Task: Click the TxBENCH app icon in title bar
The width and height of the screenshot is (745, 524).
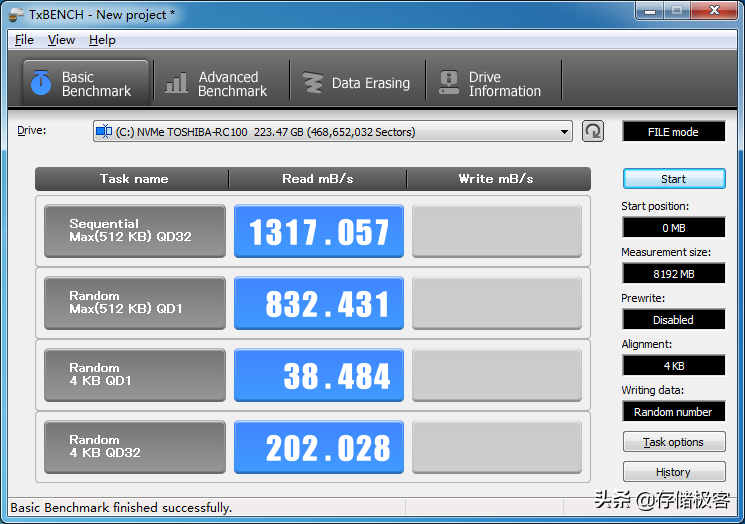Action: (x=16, y=13)
